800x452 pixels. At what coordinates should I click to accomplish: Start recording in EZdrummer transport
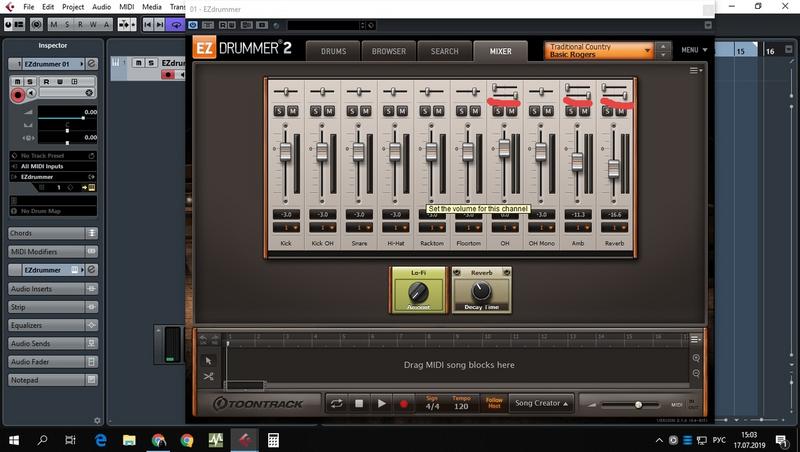(404, 404)
